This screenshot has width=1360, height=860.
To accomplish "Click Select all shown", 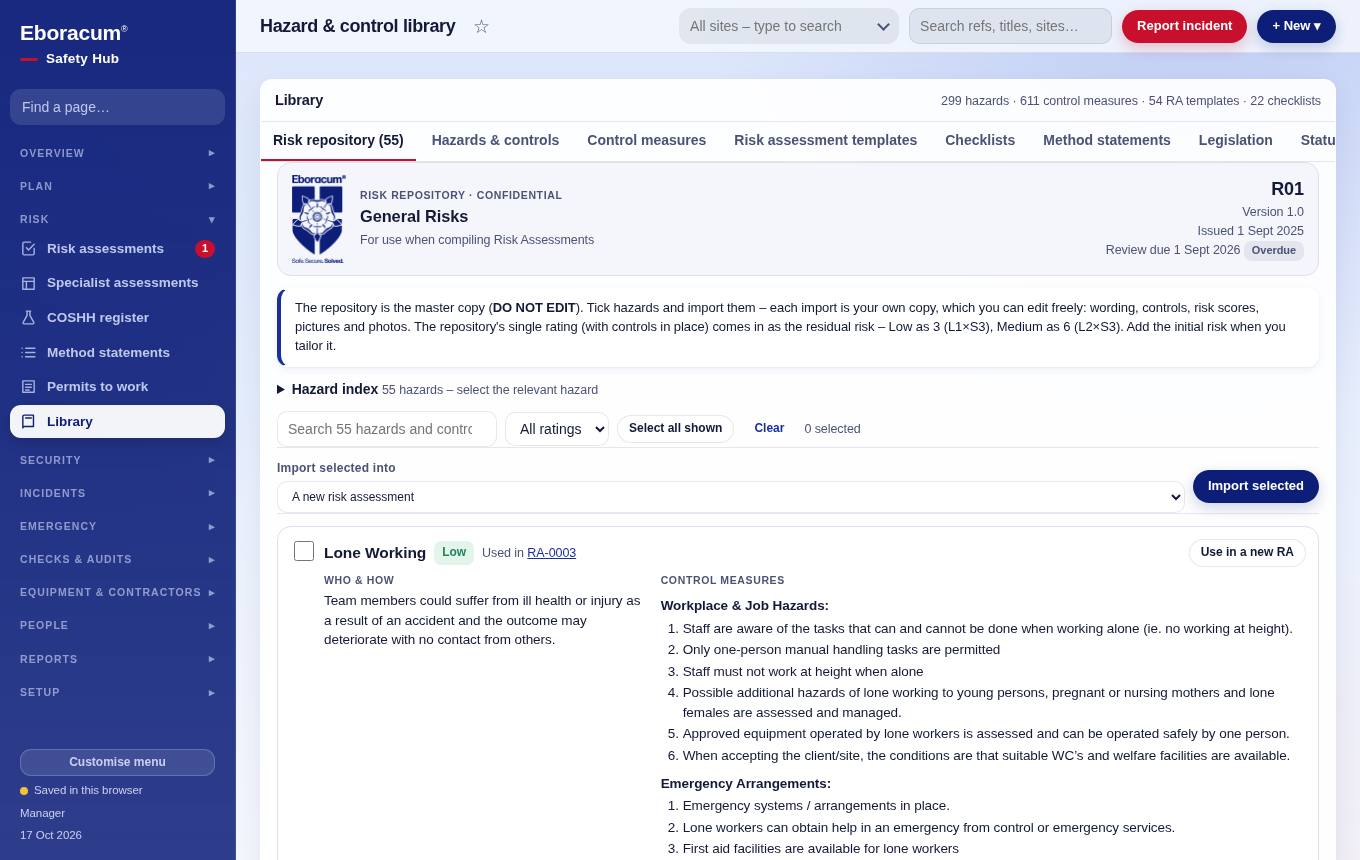I will tap(675, 429).
